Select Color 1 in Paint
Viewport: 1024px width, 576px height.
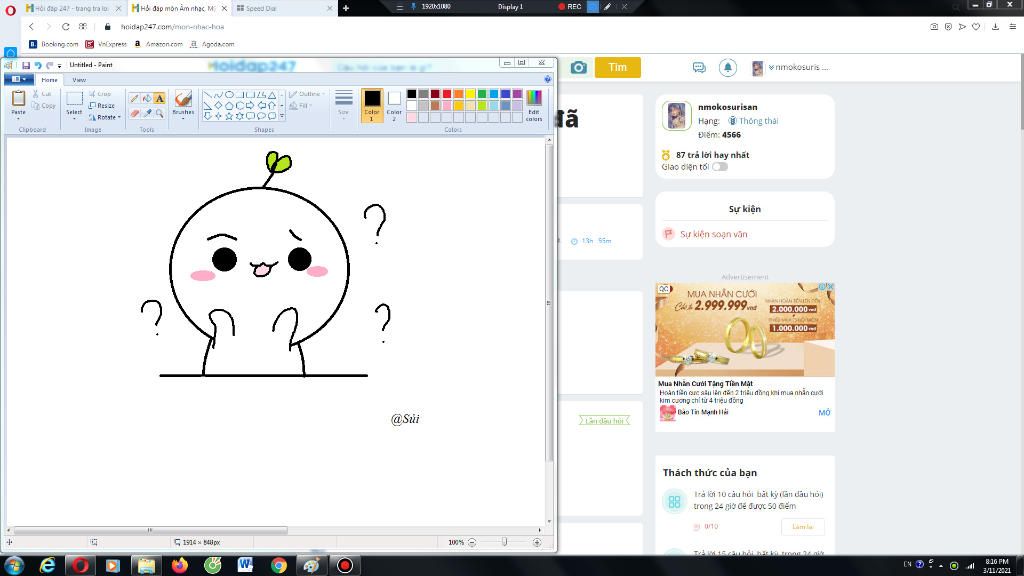click(372, 105)
